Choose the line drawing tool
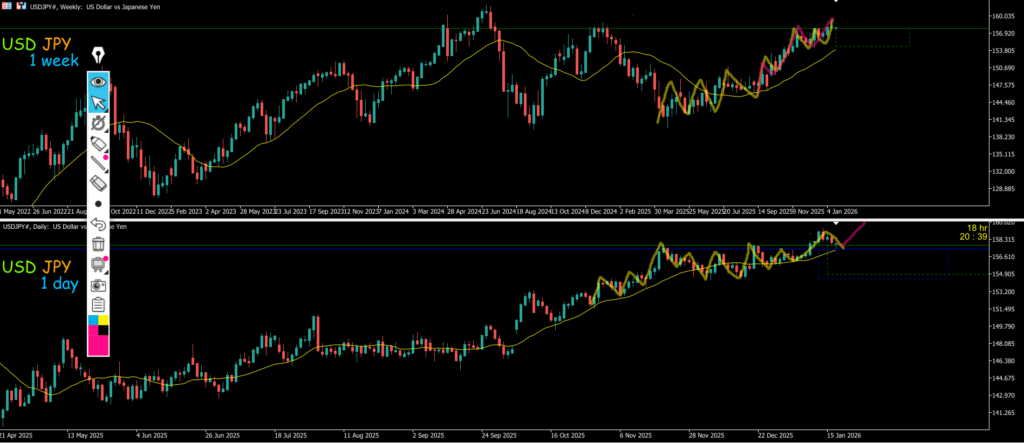This screenshot has width=1024, height=443. pyautogui.click(x=98, y=164)
